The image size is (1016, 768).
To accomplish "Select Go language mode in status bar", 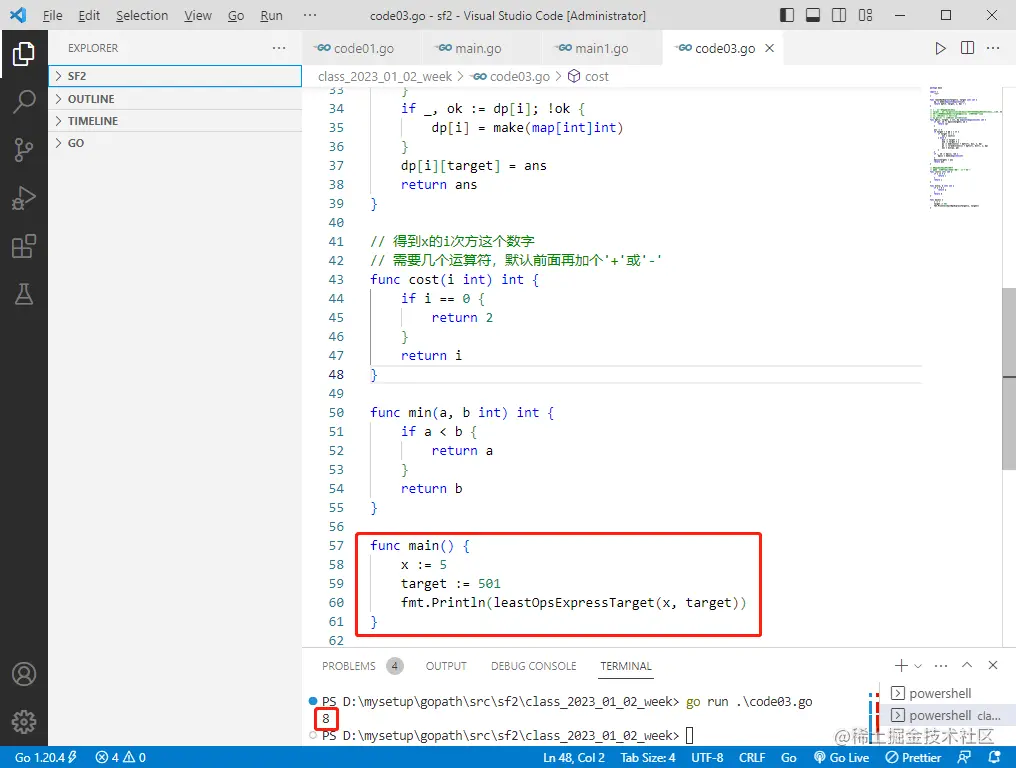I will pos(789,757).
